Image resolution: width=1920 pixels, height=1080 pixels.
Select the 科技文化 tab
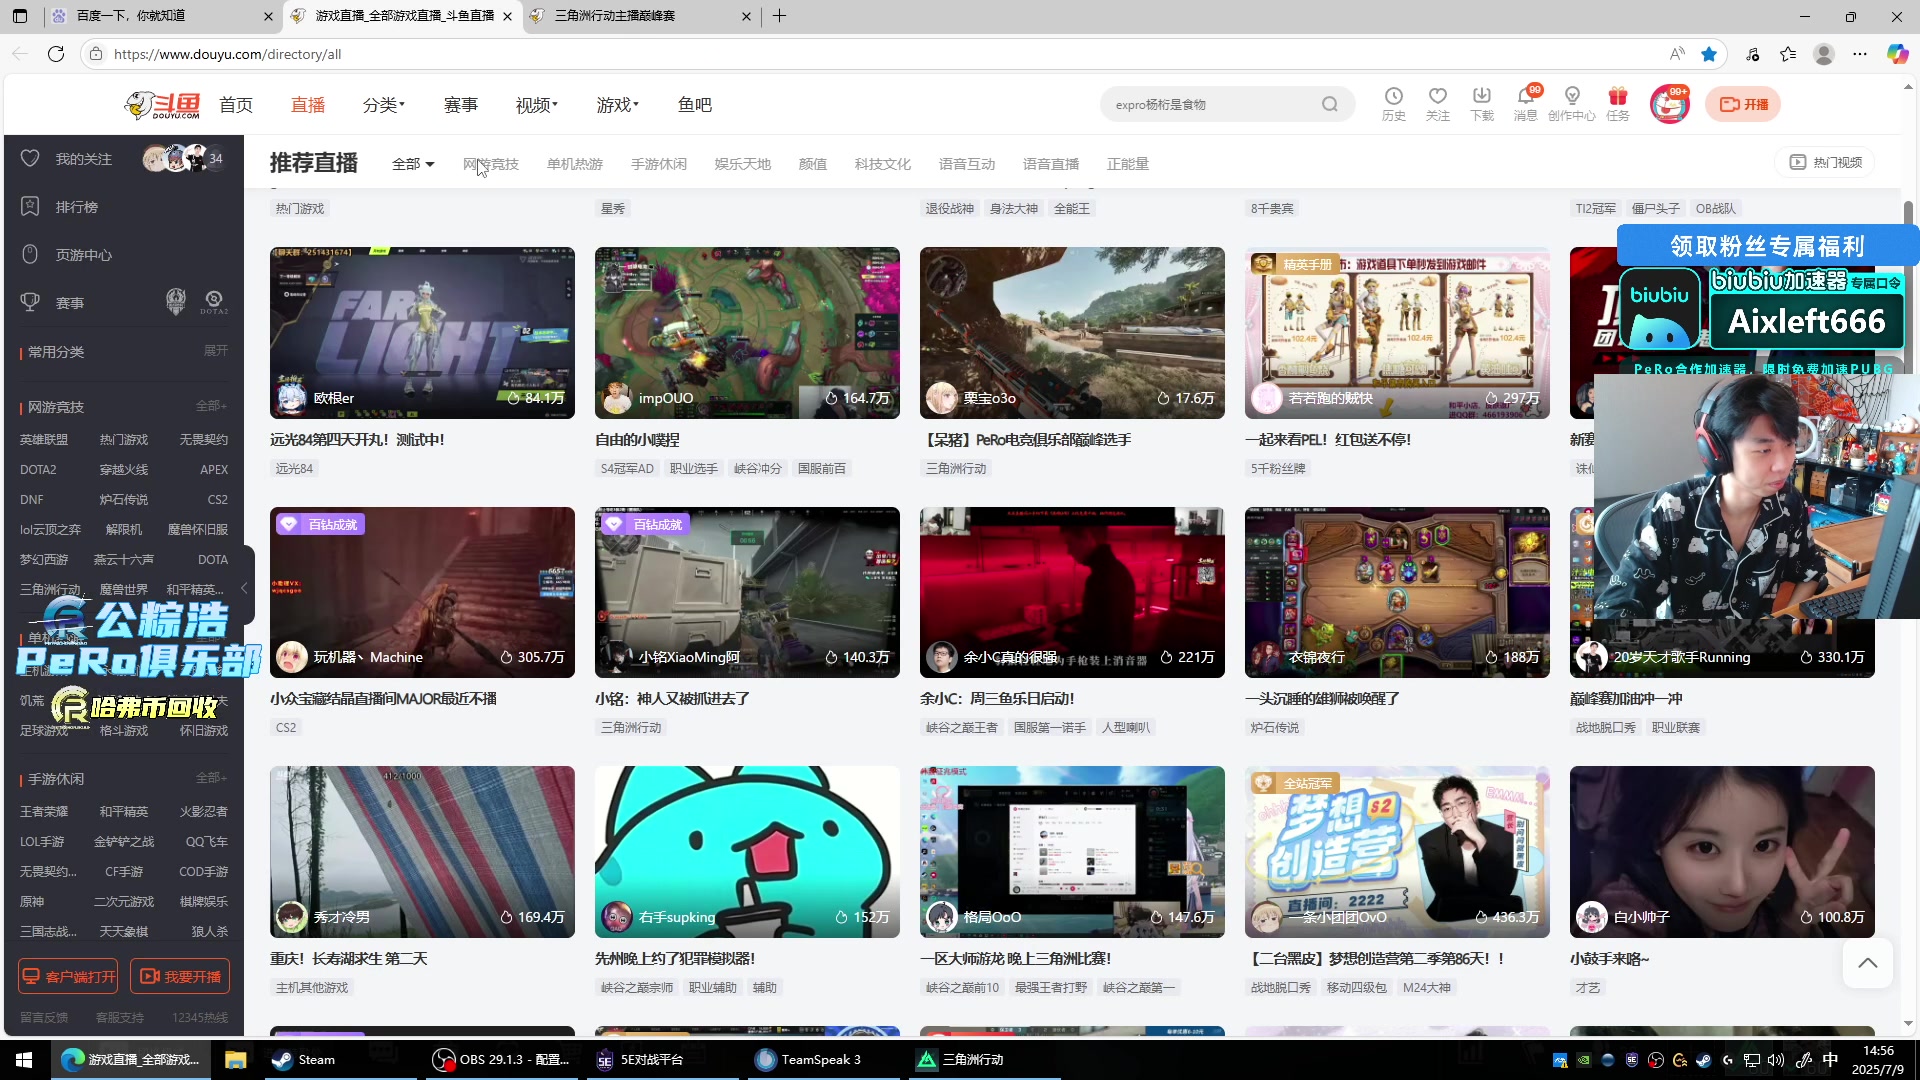pos(883,164)
